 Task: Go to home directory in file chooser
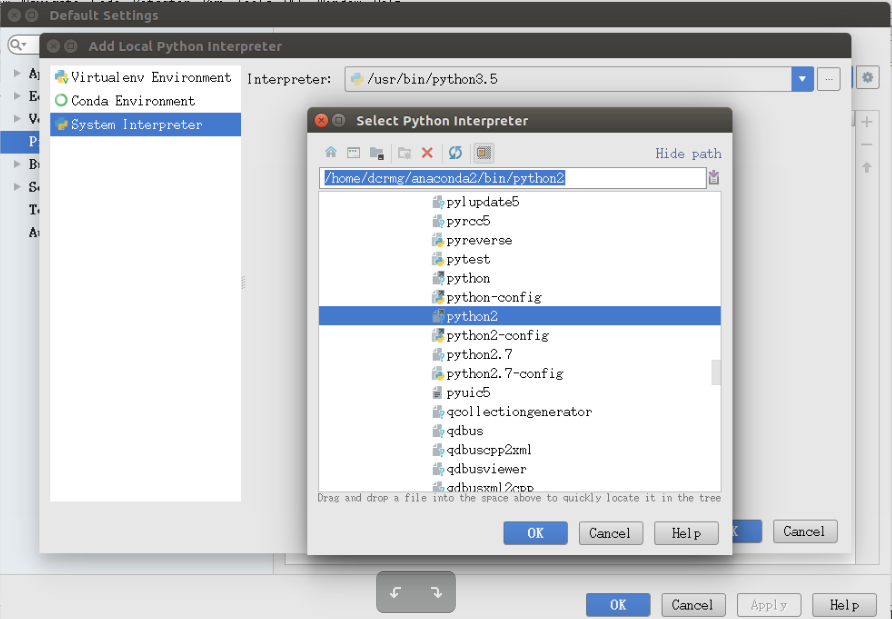click(331, 152)
